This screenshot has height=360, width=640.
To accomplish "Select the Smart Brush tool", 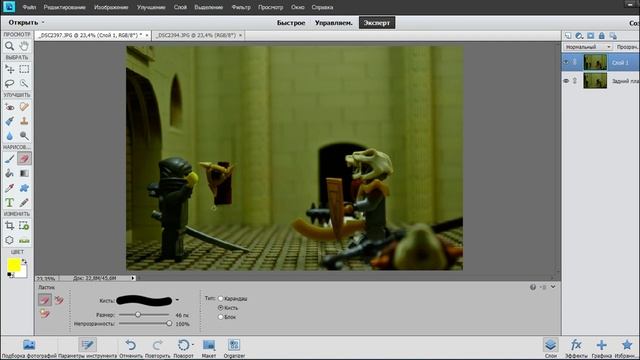I will click(x=9, y=121).
